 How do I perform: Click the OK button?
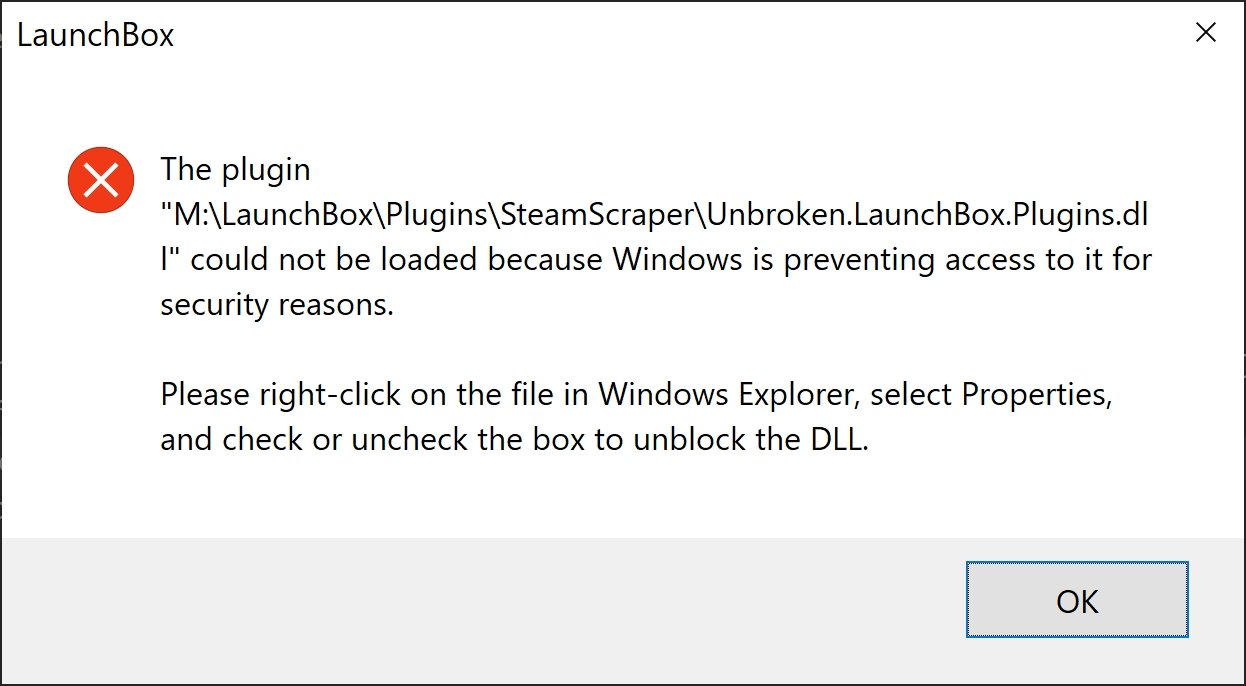(1076, 600)
